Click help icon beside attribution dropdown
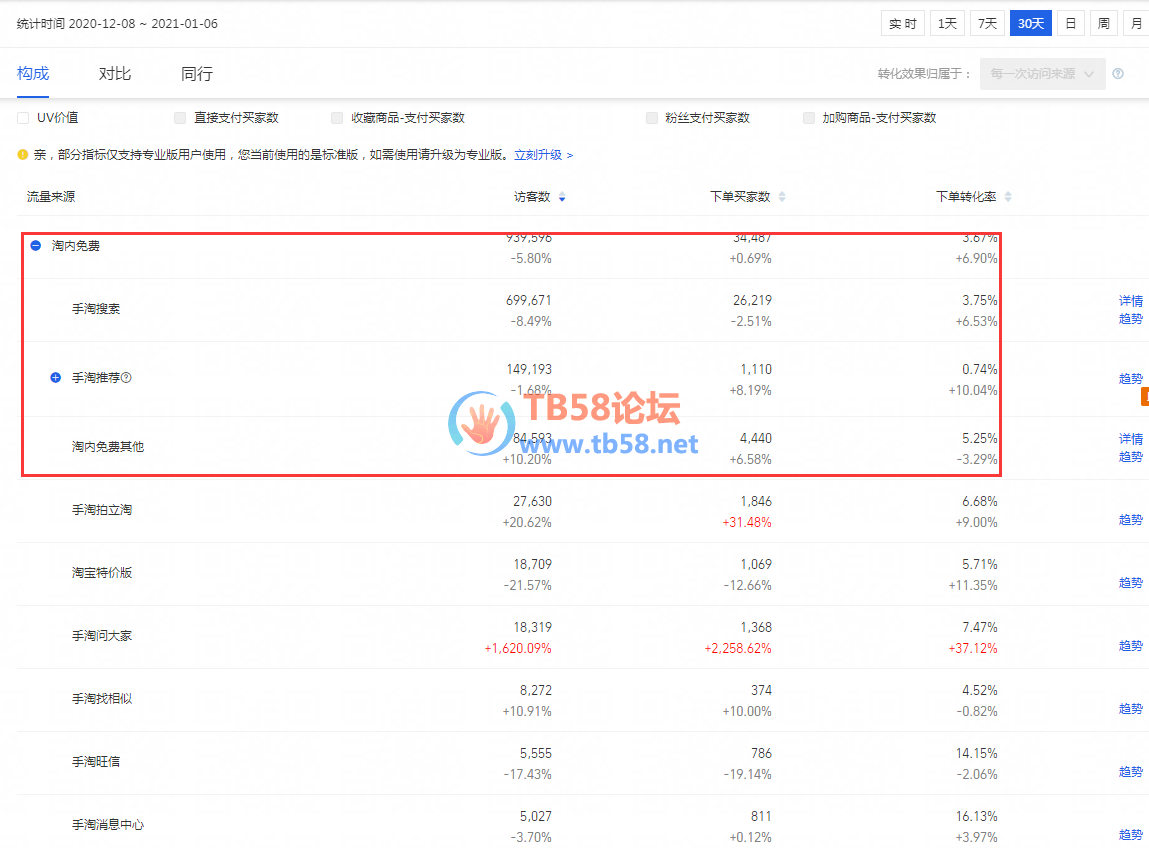The image size is (1149, 848). tap(1118, 74)
